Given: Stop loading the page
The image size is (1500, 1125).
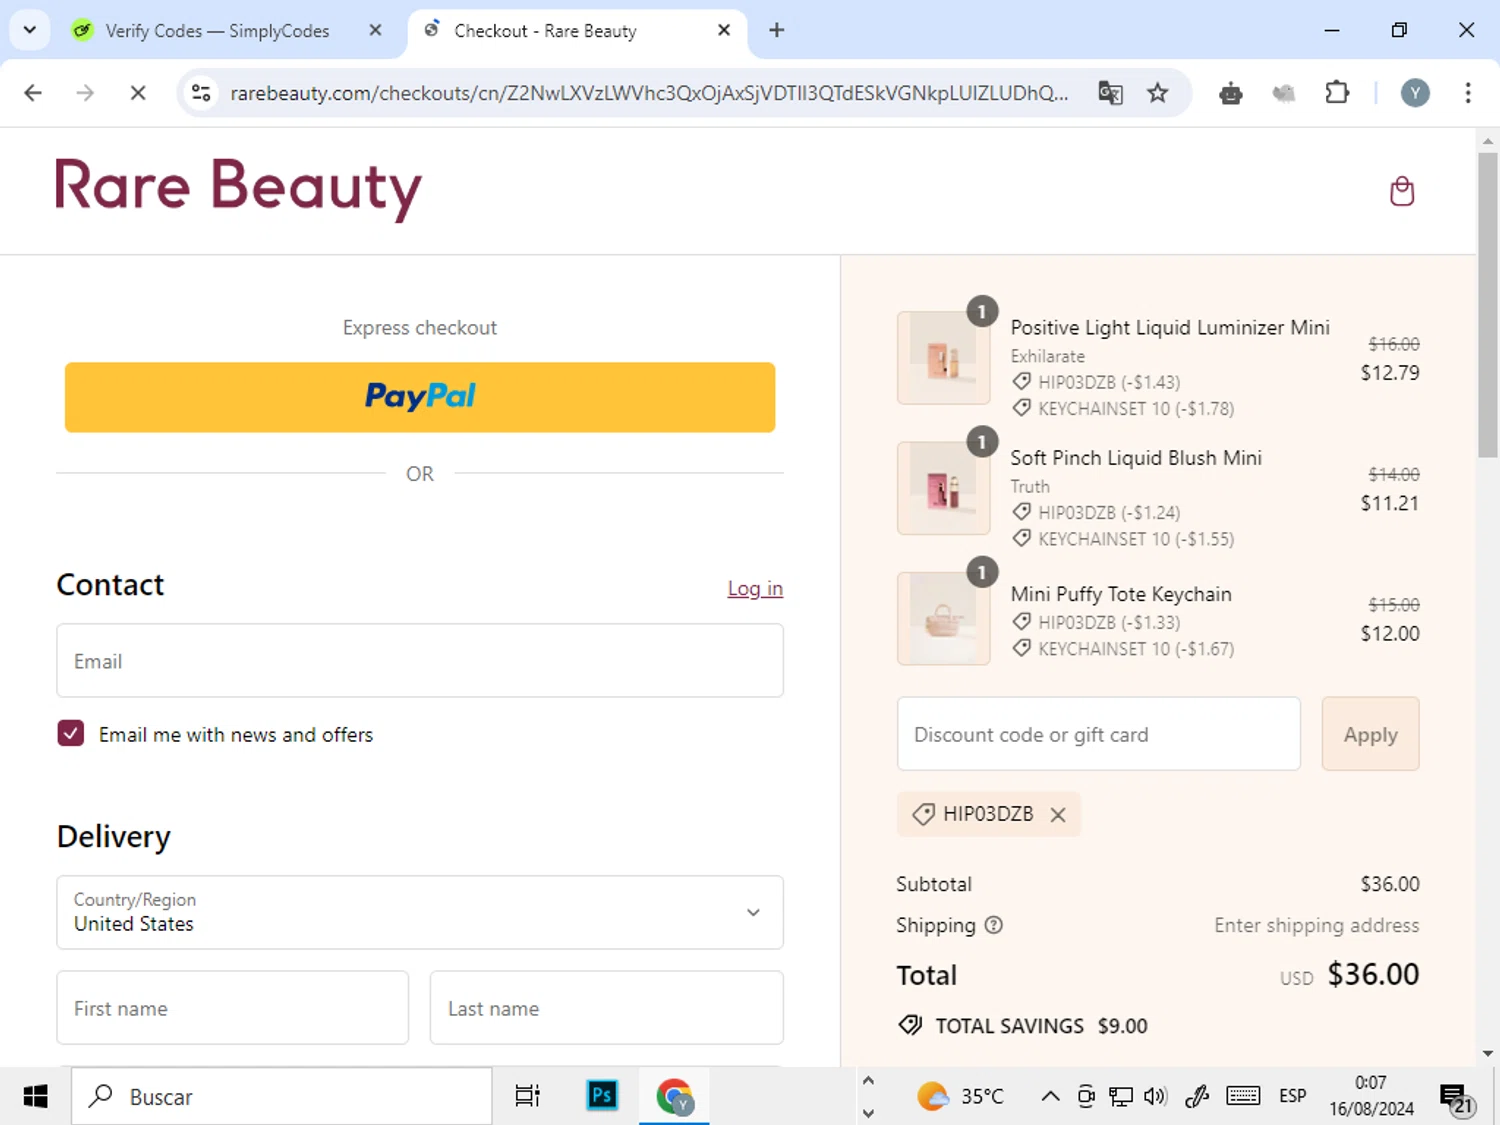Looking at the screenshot, I should (138, 93).
